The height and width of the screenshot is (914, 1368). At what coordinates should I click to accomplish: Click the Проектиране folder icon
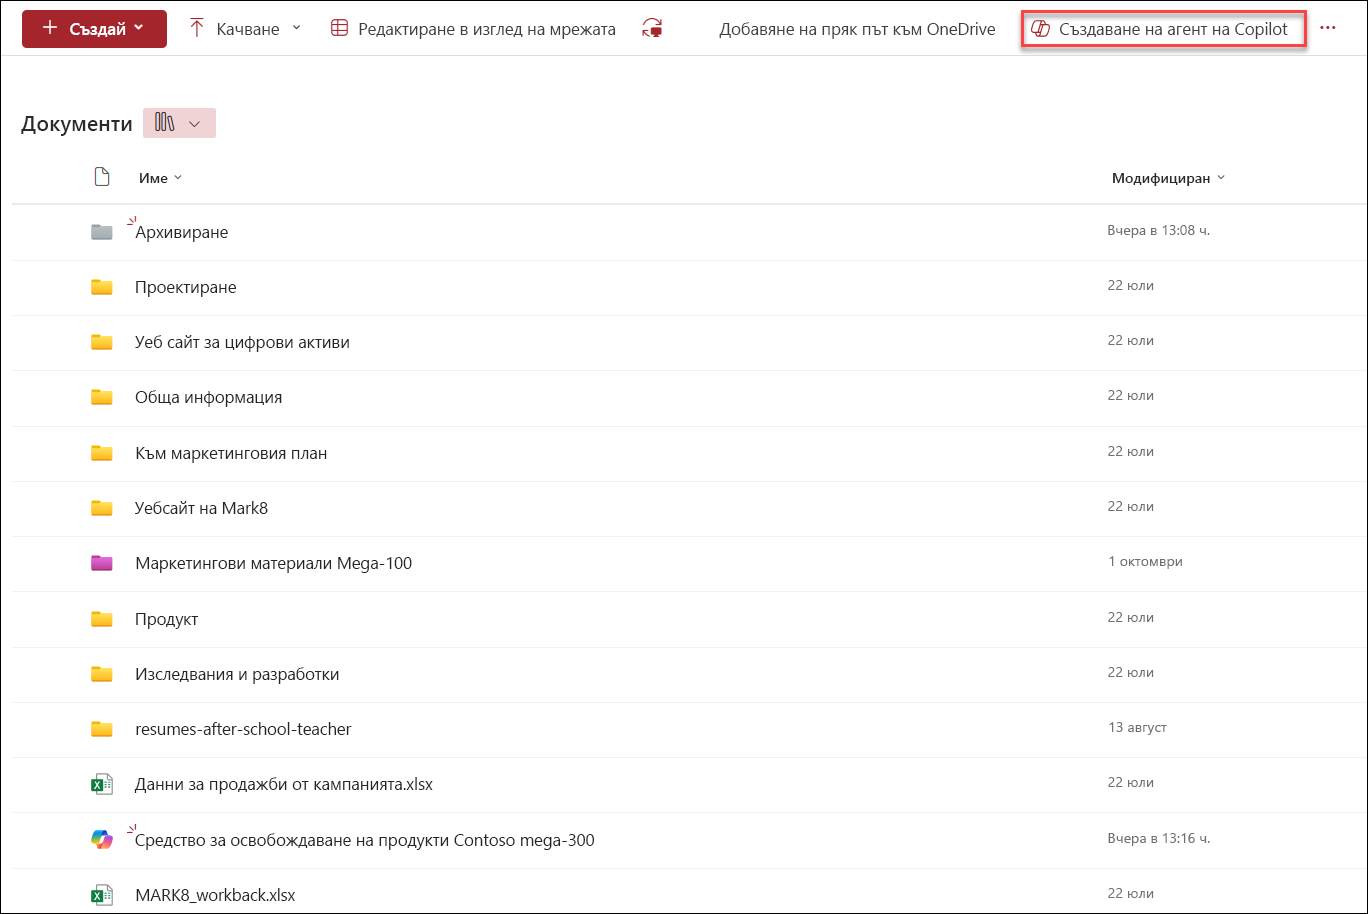coord(101,287)
